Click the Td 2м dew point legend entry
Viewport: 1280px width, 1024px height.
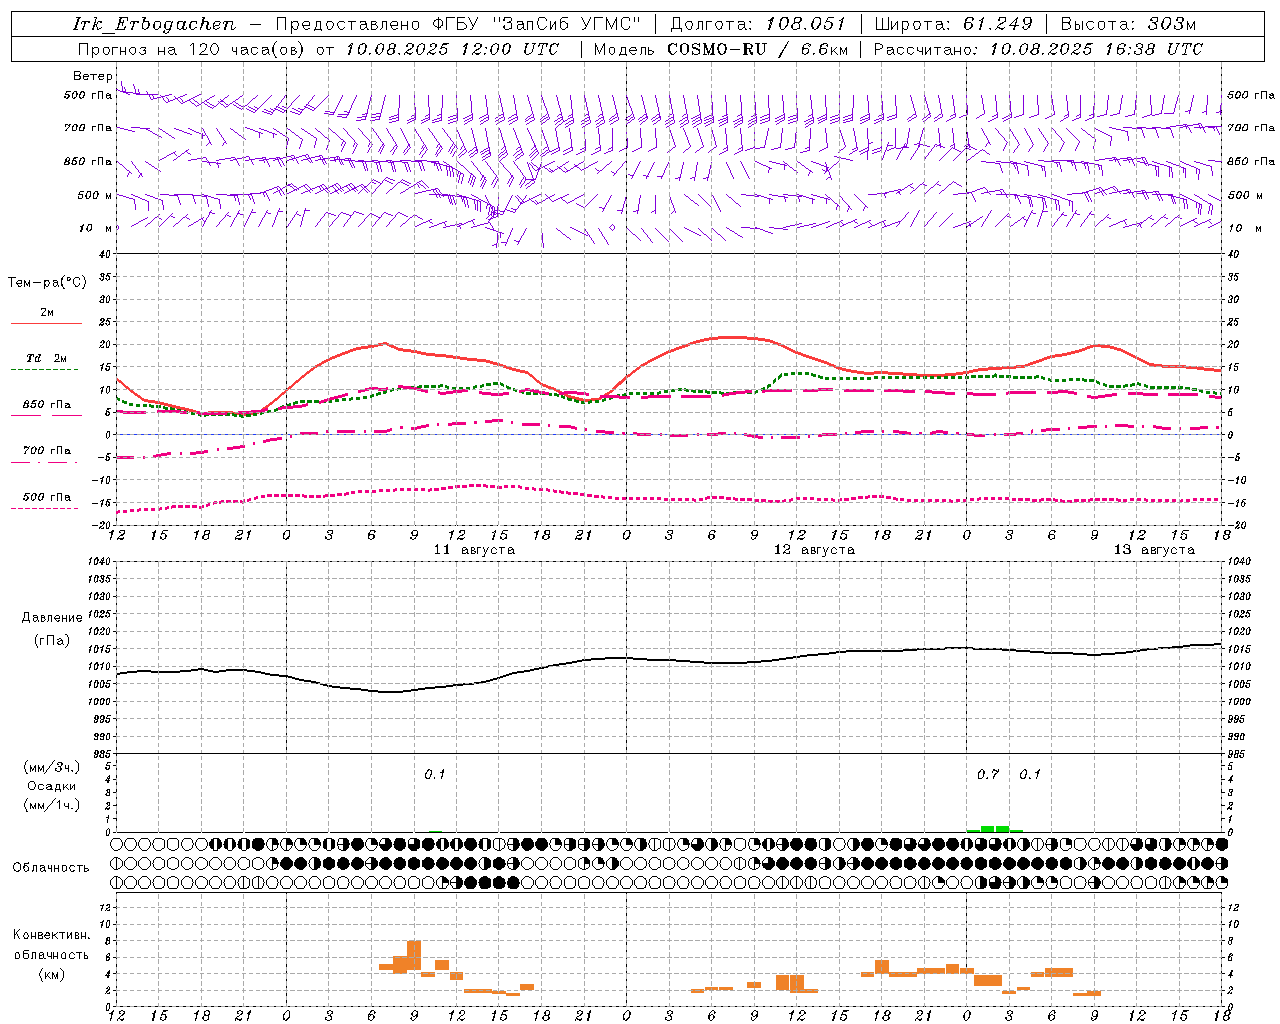(46, 358)
